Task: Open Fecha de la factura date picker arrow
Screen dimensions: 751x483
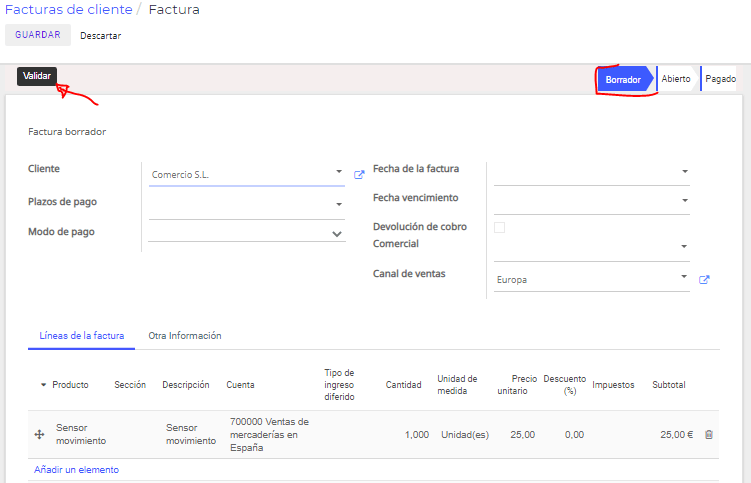Action: point(685,171)
